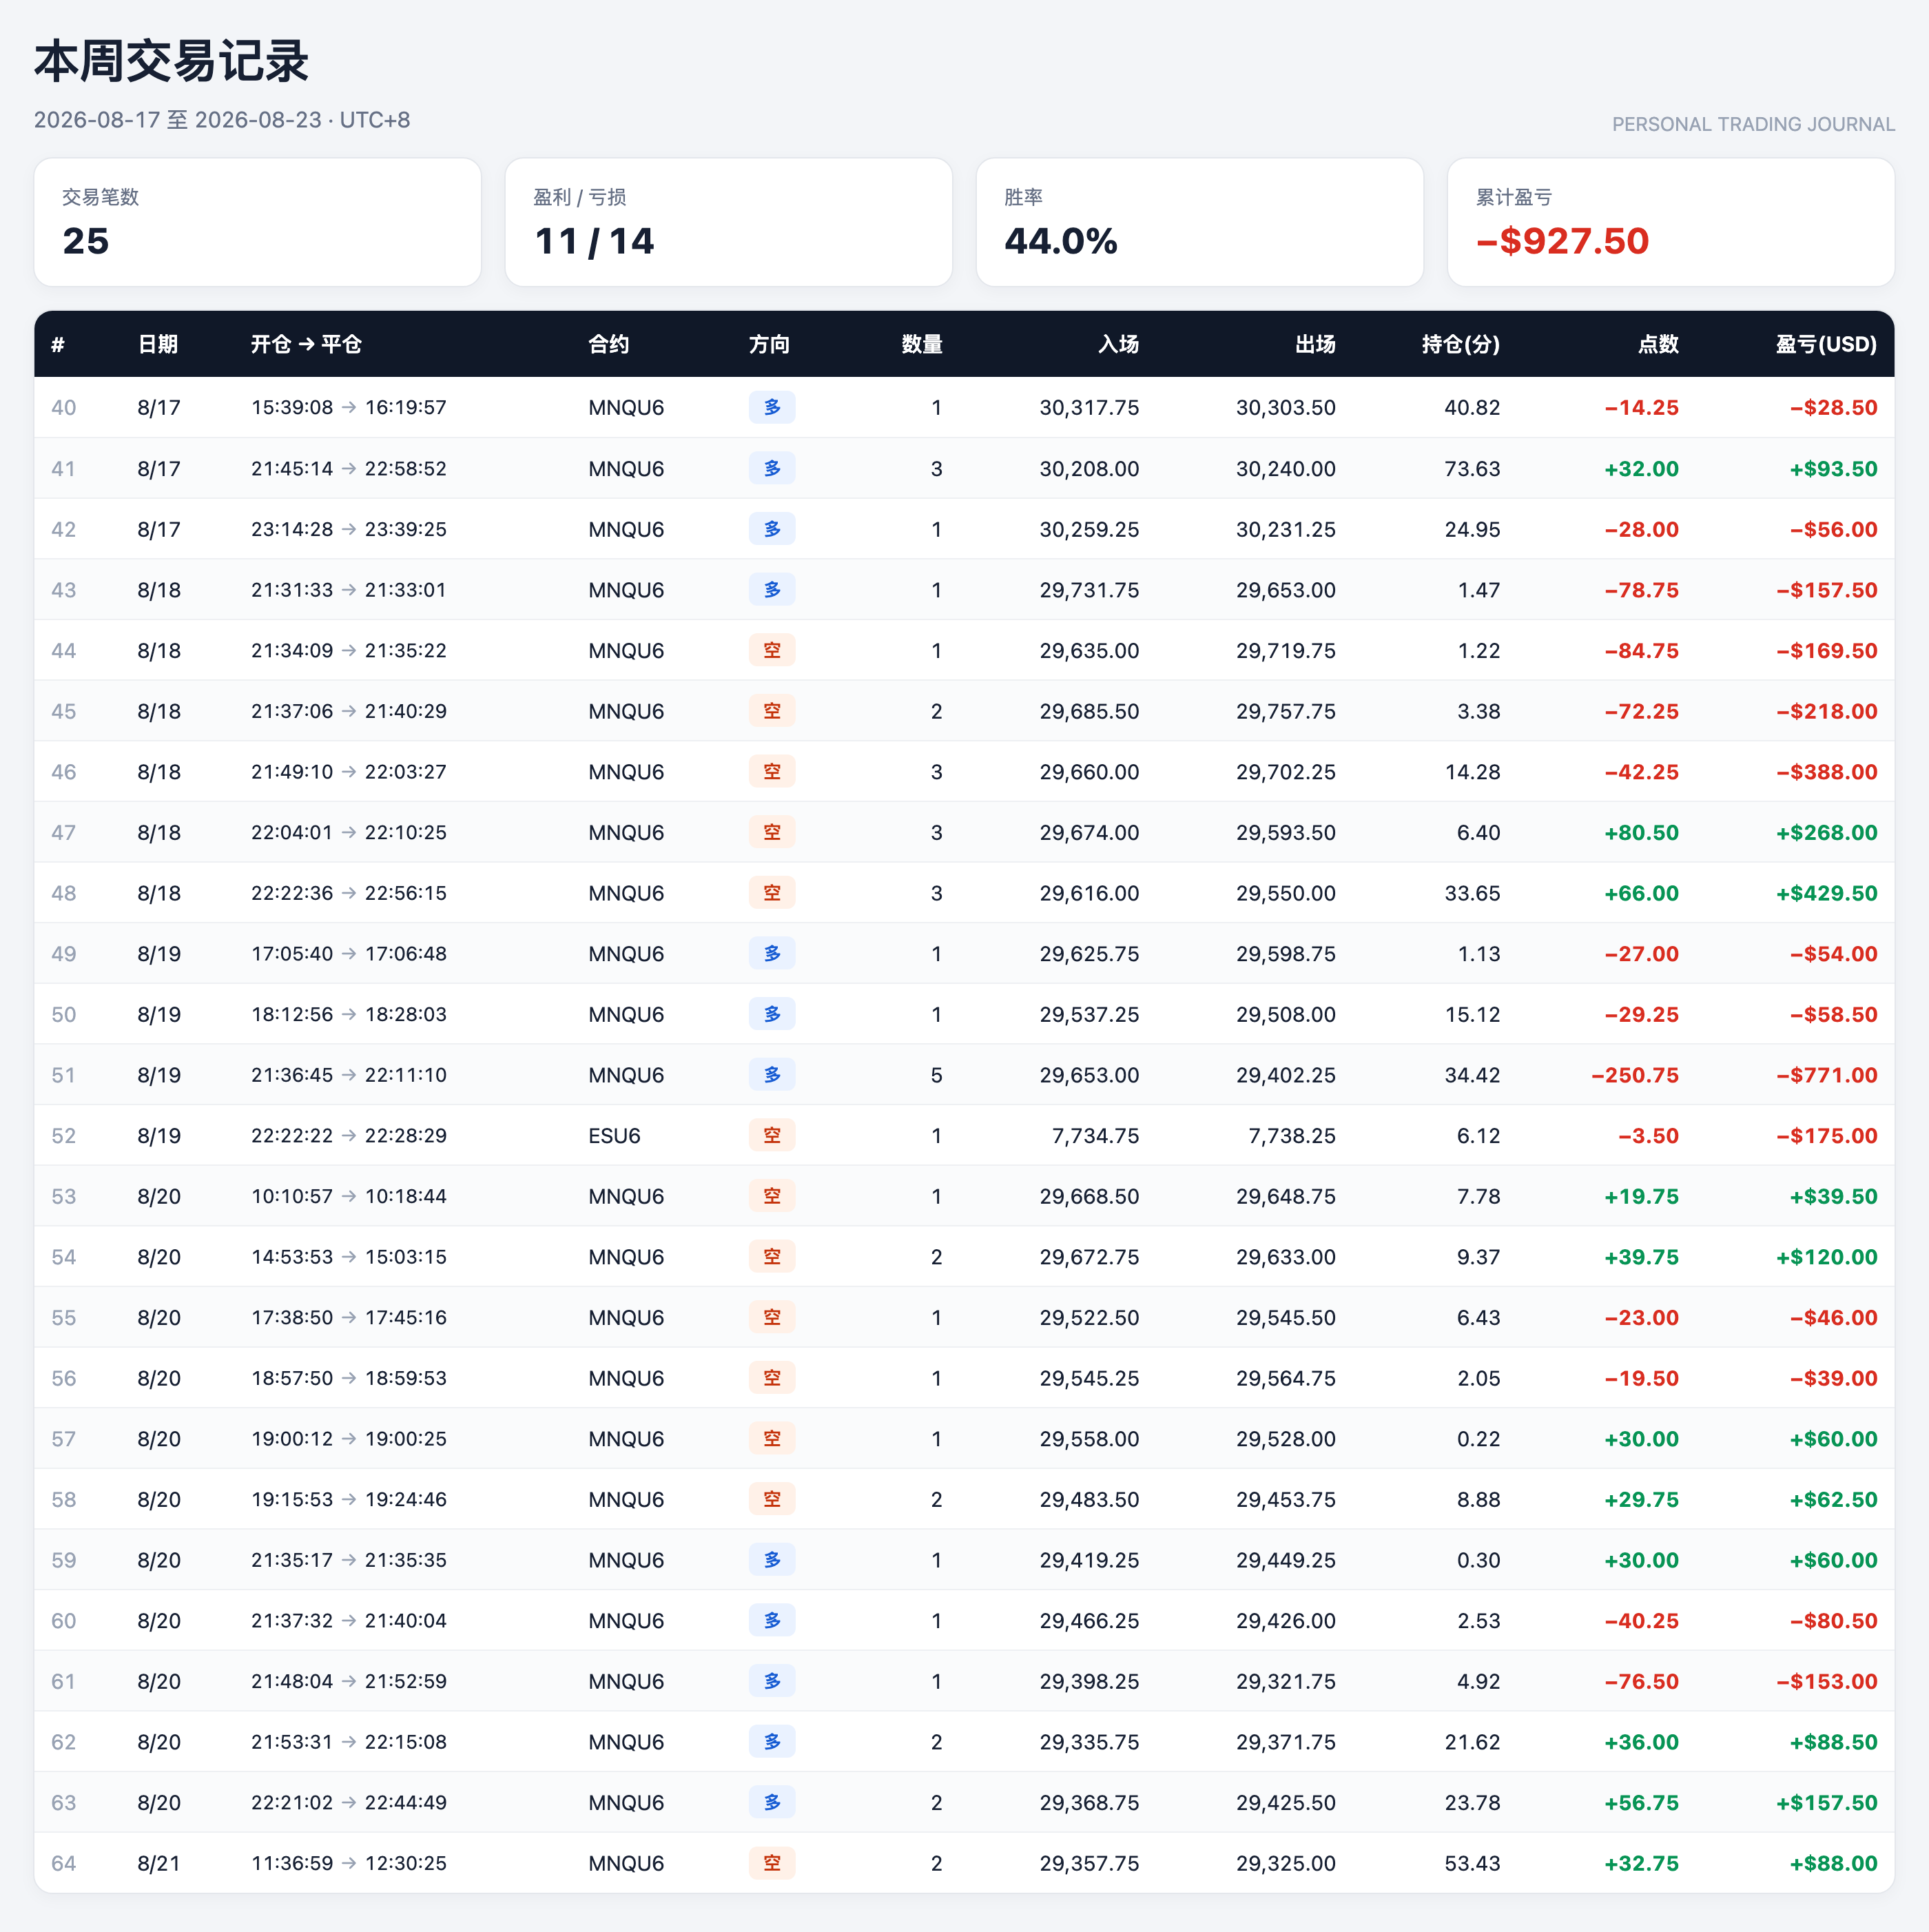Click the +$157.50 profit in trade 63

1826,1803
